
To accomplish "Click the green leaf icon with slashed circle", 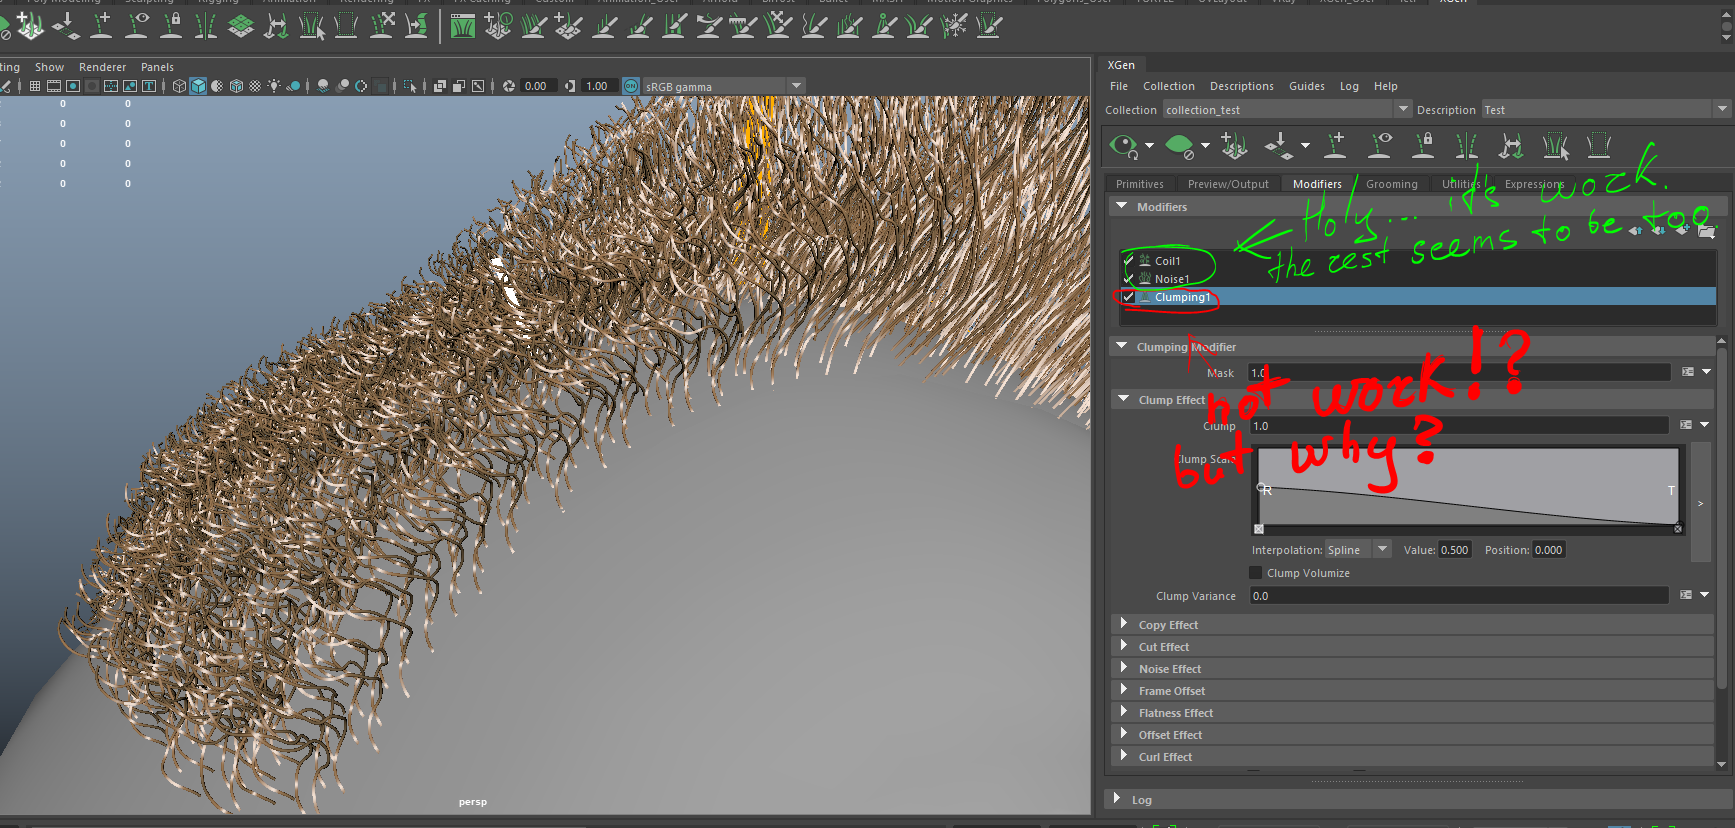I will (1180, 147).
